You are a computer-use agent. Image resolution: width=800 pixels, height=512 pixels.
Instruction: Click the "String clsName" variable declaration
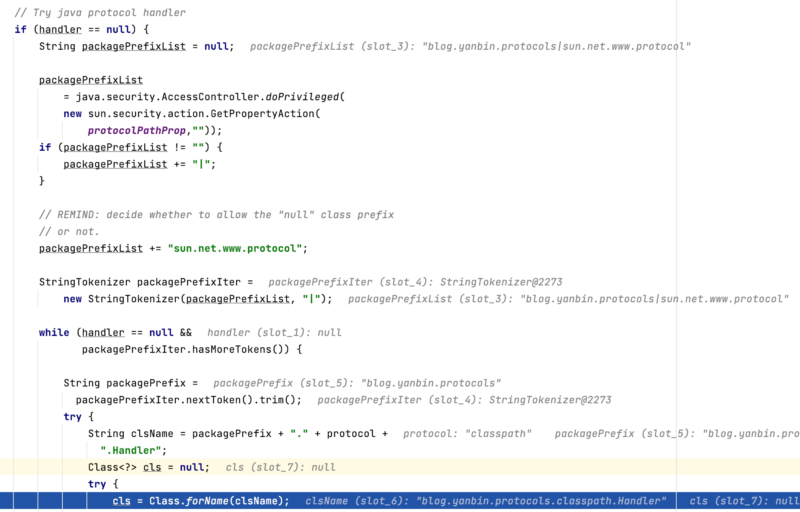[127, 434]
